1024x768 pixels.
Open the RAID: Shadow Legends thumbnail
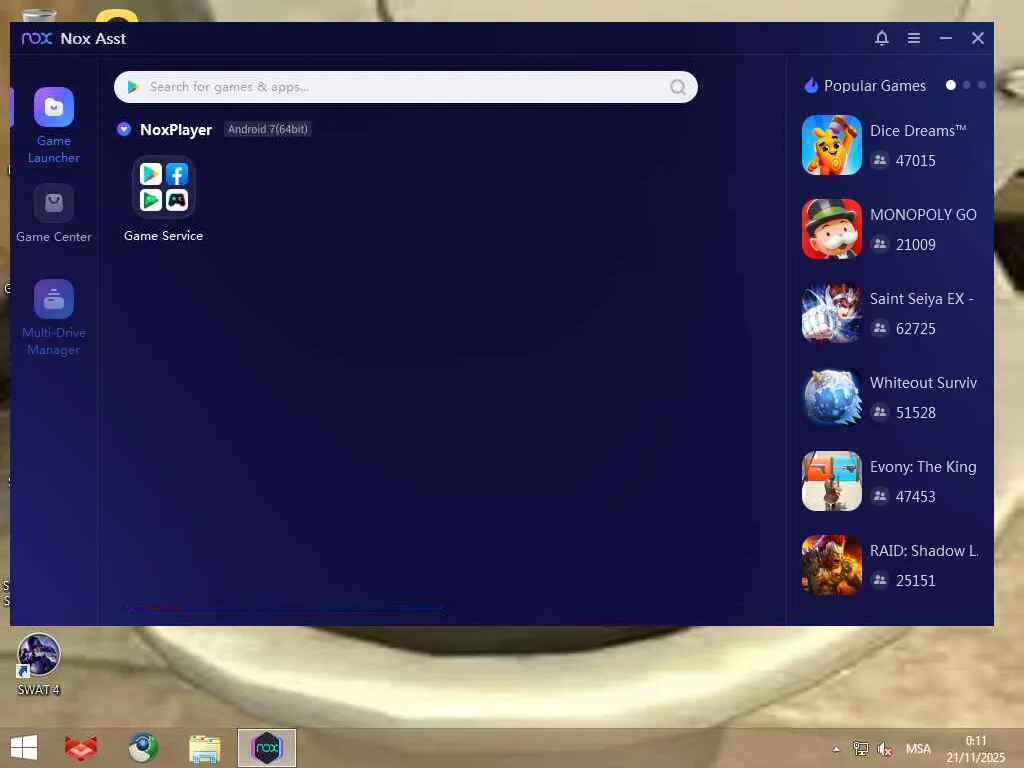[x=831, y=565]
